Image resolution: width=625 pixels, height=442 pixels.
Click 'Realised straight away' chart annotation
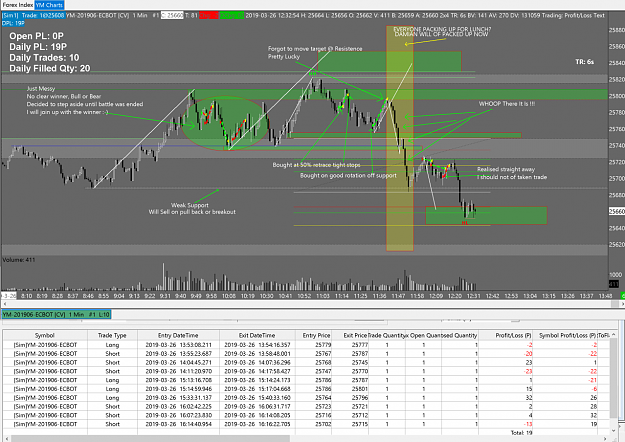point(506,169)
